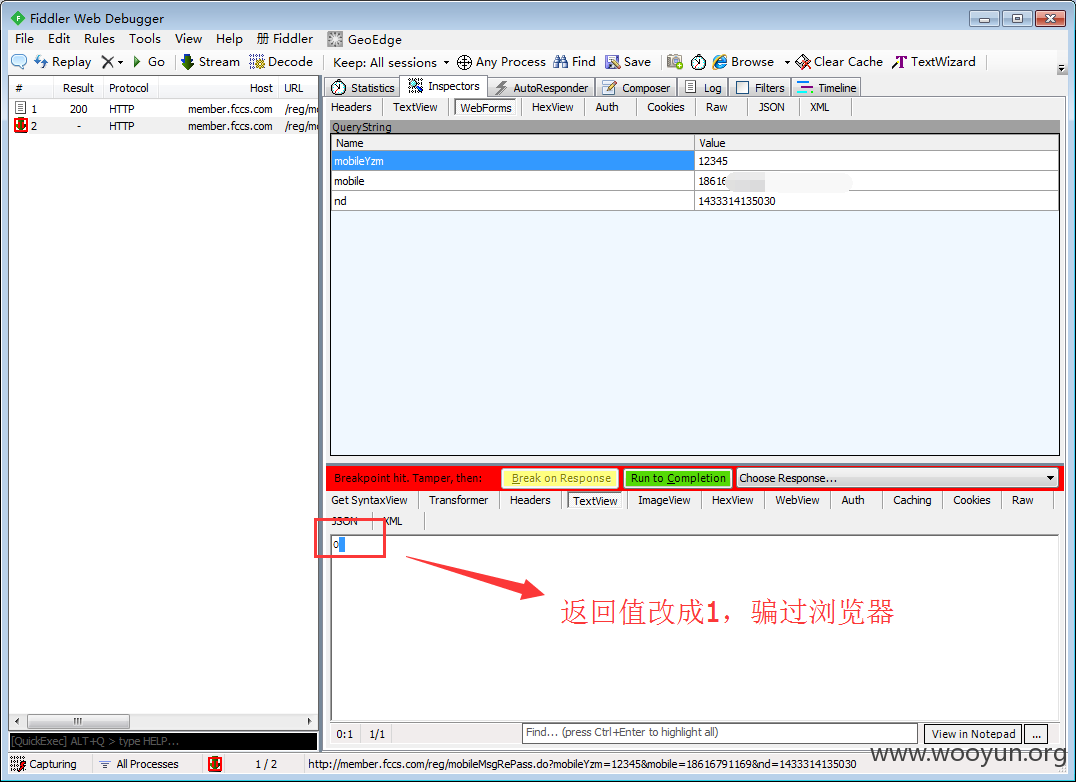The width and height of the screenshot is (1076, 782).
Task: Select session 1 with result 200
Action: click(164, 109)
